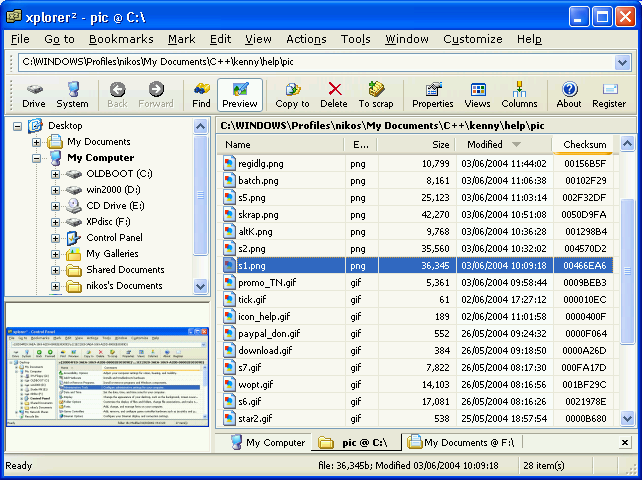642x480 pixels.
Task: Click the preview thumbnail image
Action: [107, 377]
